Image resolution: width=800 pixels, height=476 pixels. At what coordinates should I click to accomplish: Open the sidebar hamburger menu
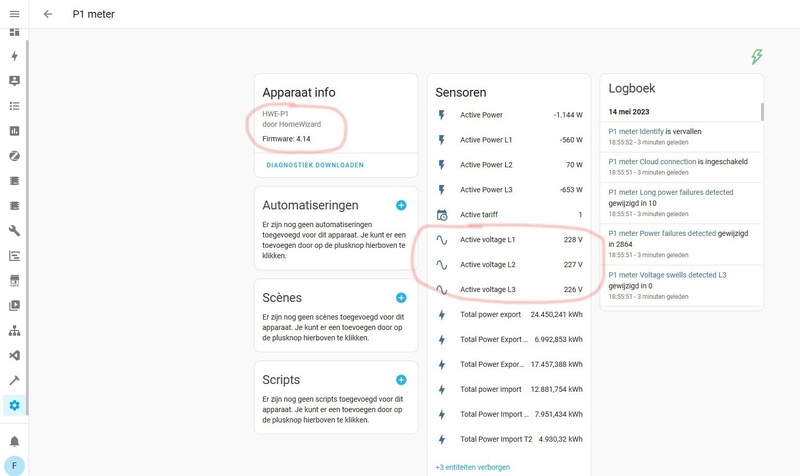click(x=15, y=14)
